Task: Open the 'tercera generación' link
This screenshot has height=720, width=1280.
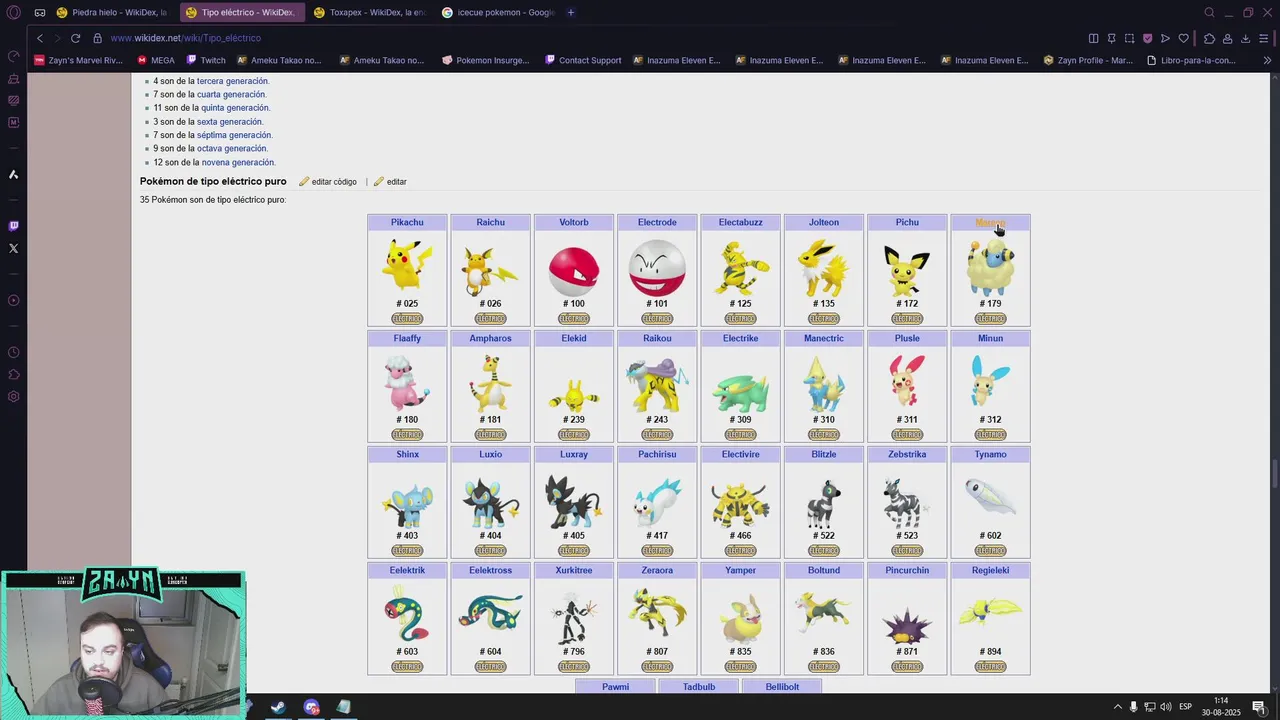Action: tap(232, 81)
